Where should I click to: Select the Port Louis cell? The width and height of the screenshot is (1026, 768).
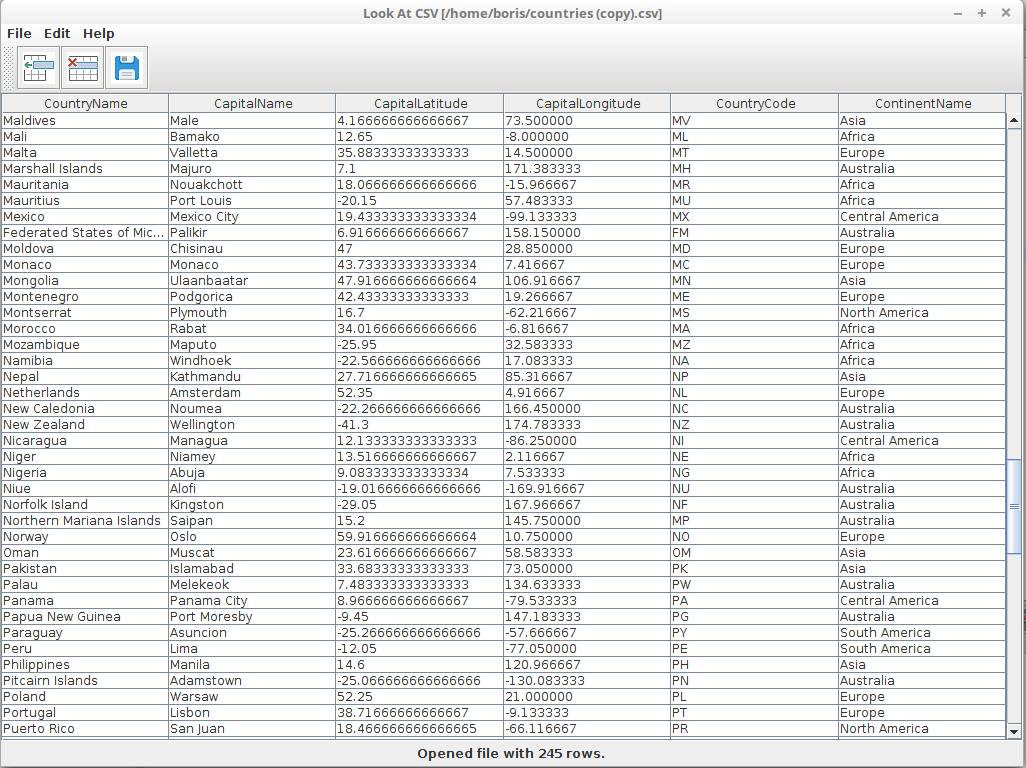tap(253, 201)
